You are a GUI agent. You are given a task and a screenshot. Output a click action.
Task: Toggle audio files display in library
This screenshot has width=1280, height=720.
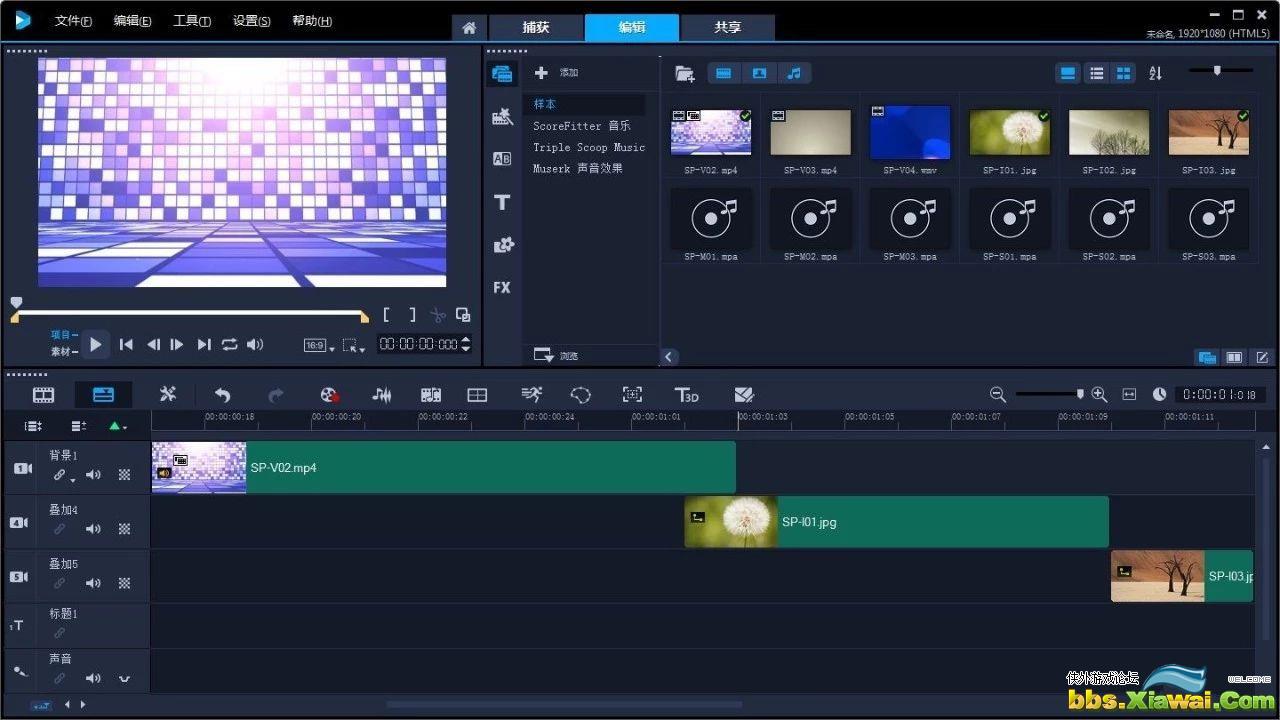794,73
